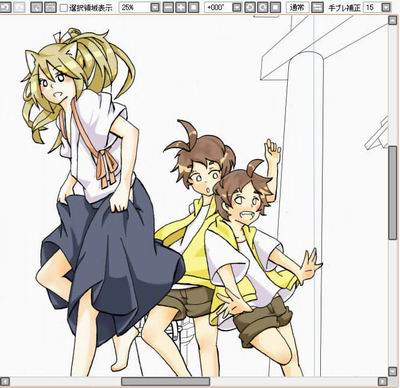Click the vertical scrollbar up arrow
Viewport: 400px width, 388px height.
(392, 21)
